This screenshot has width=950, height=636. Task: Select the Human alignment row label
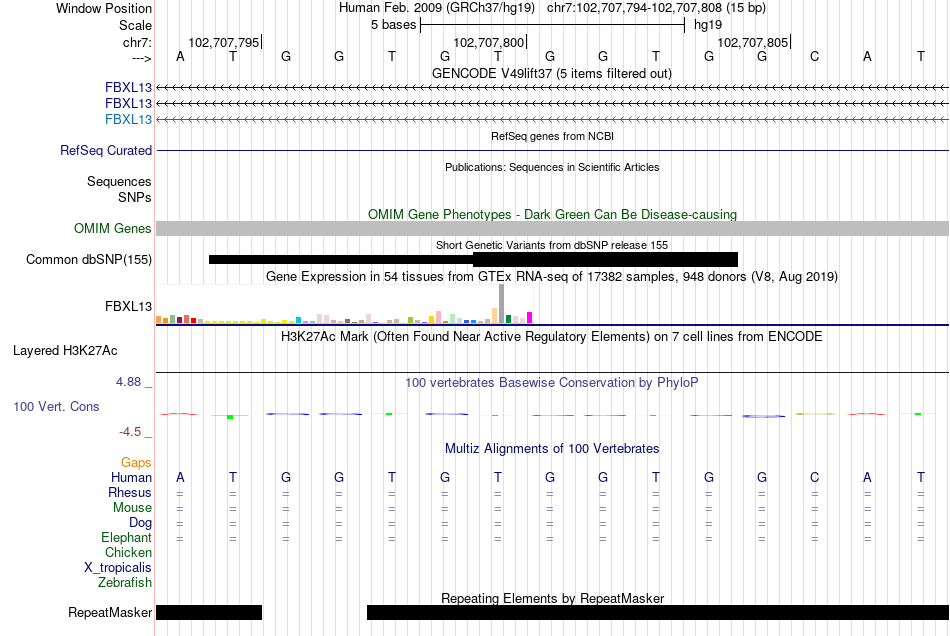click(x=131, y=478)
